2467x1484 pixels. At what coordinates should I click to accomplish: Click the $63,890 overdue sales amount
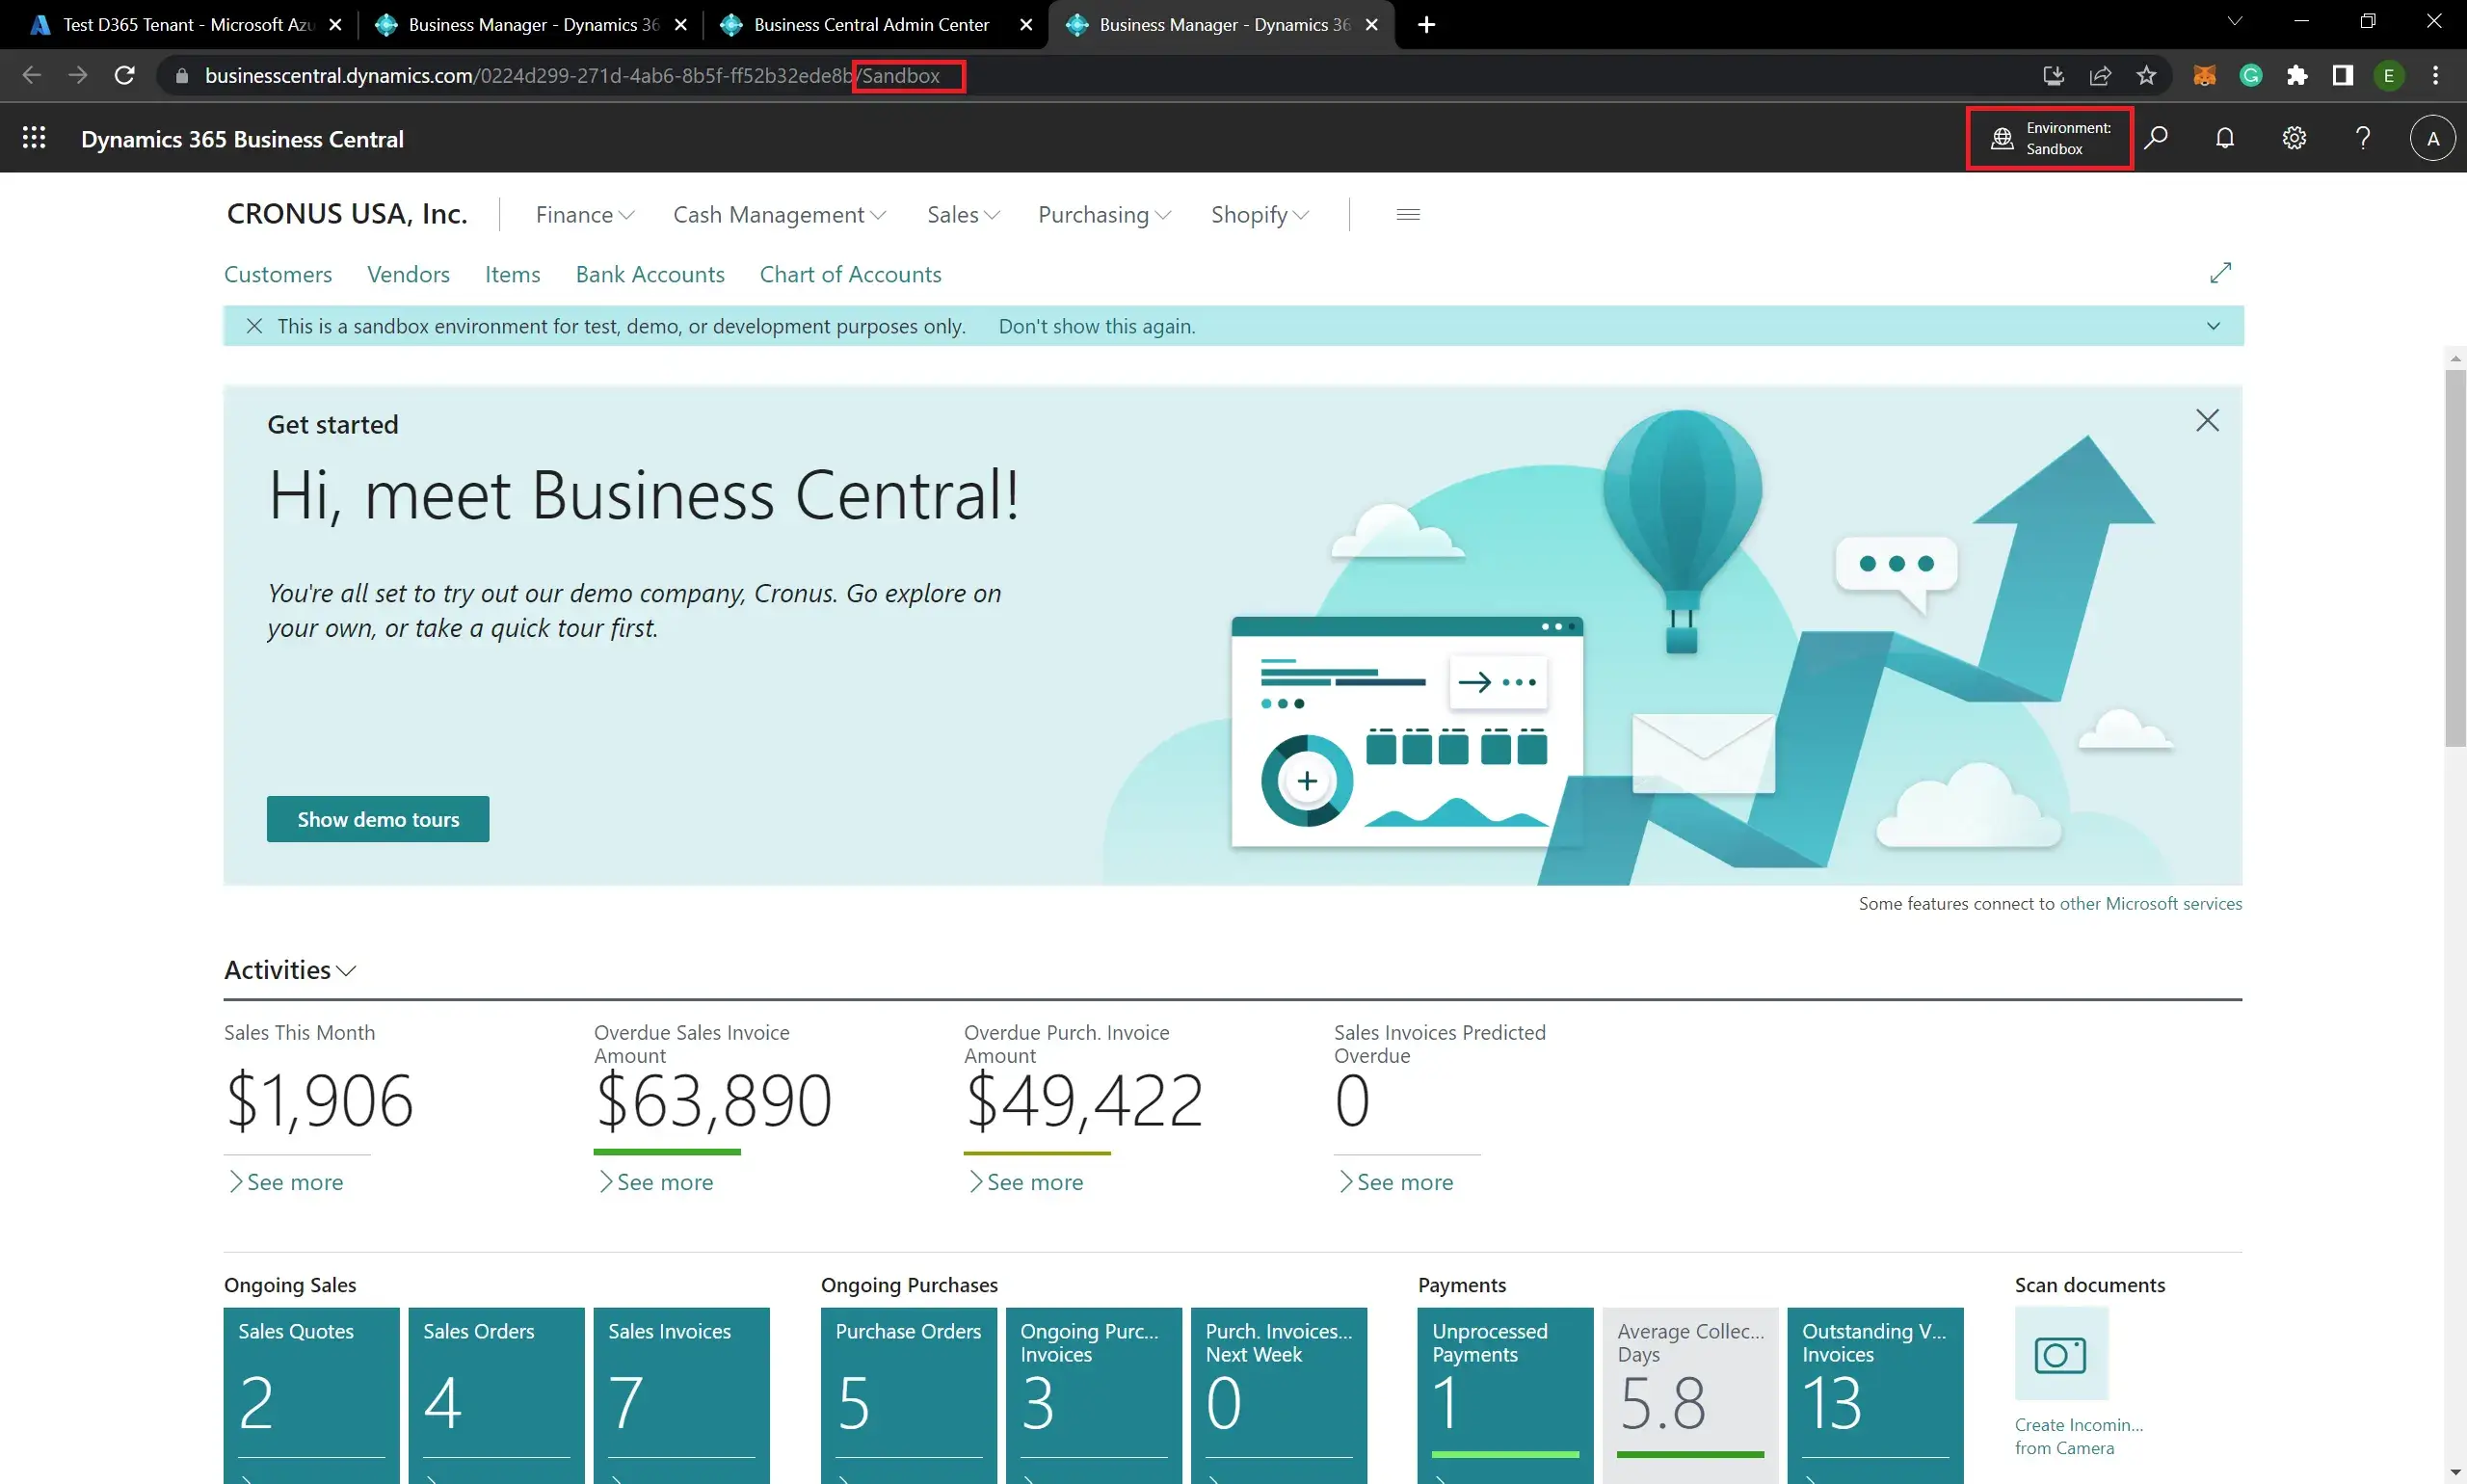(713, 1101)
